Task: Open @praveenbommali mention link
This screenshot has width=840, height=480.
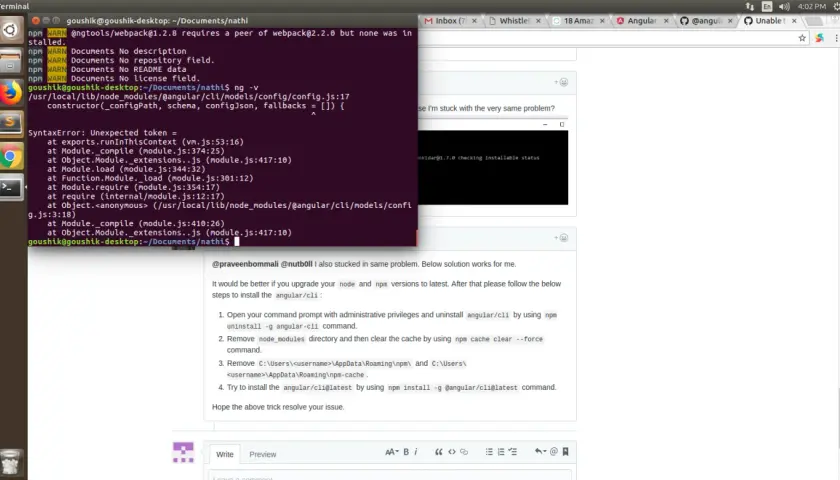Action: point(245,264)
